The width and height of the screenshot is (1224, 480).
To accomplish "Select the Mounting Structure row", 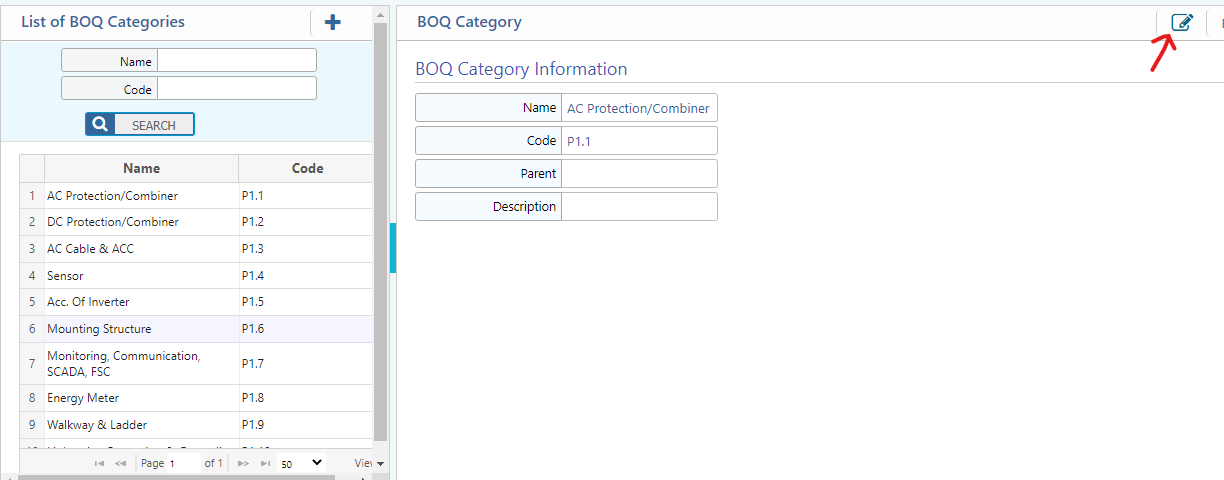I will 99,329.
